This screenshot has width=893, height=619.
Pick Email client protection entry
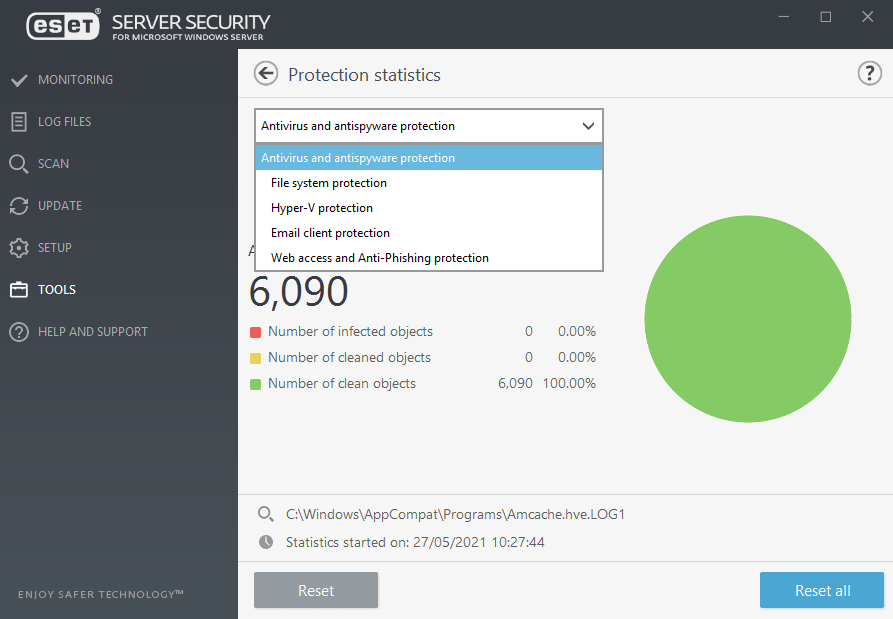[x=330, y=233]
